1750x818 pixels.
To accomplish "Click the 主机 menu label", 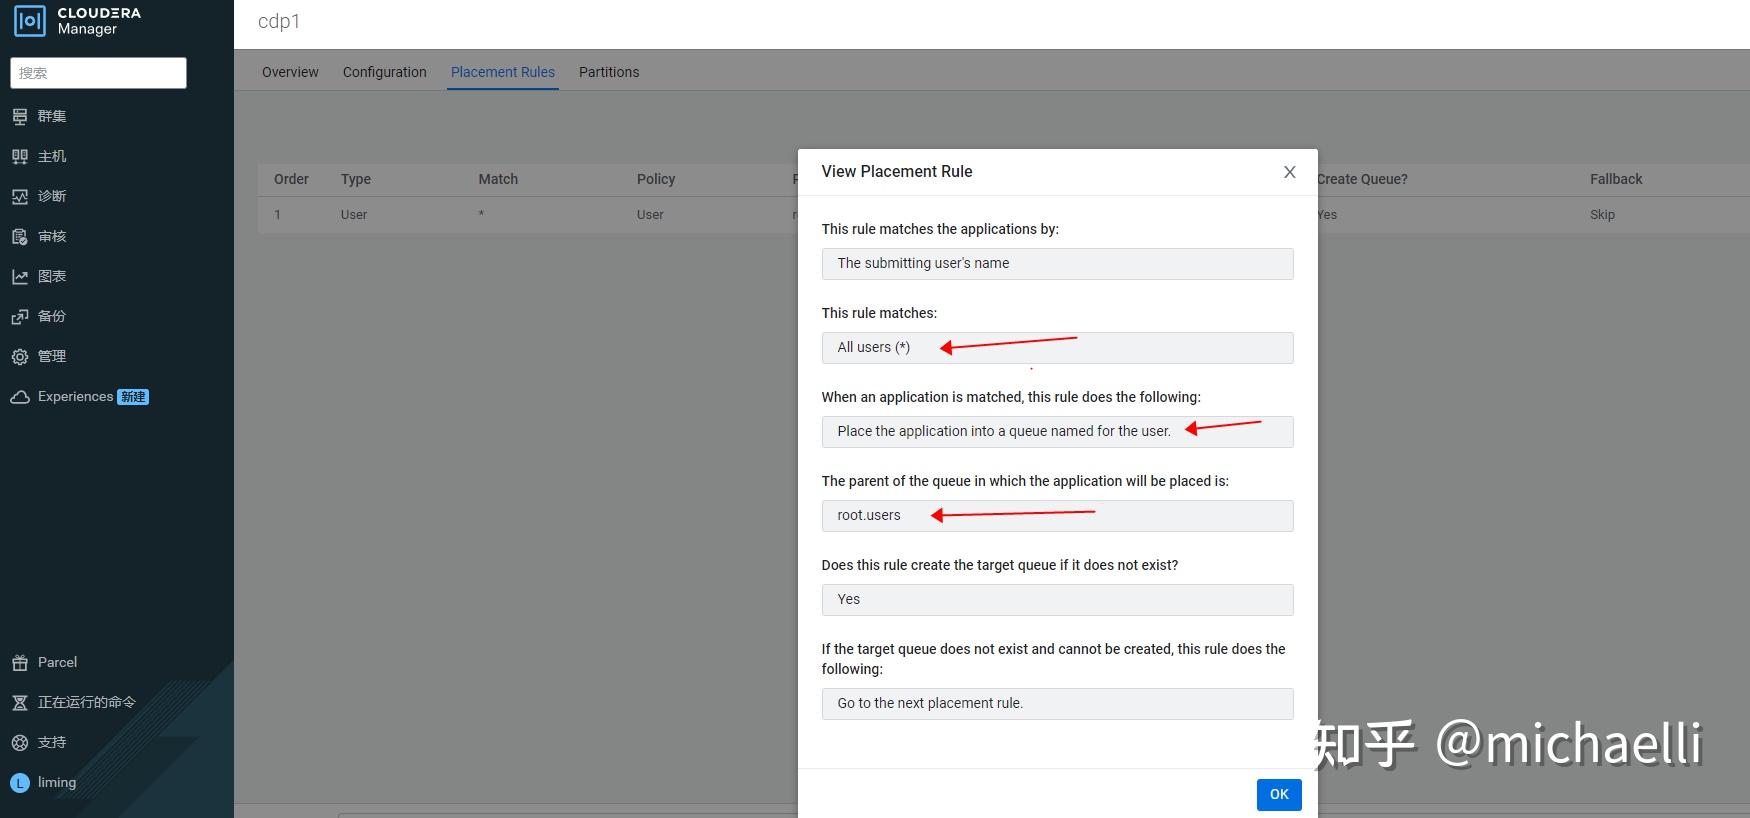I will pyautogui.click(x=52, y=156).
